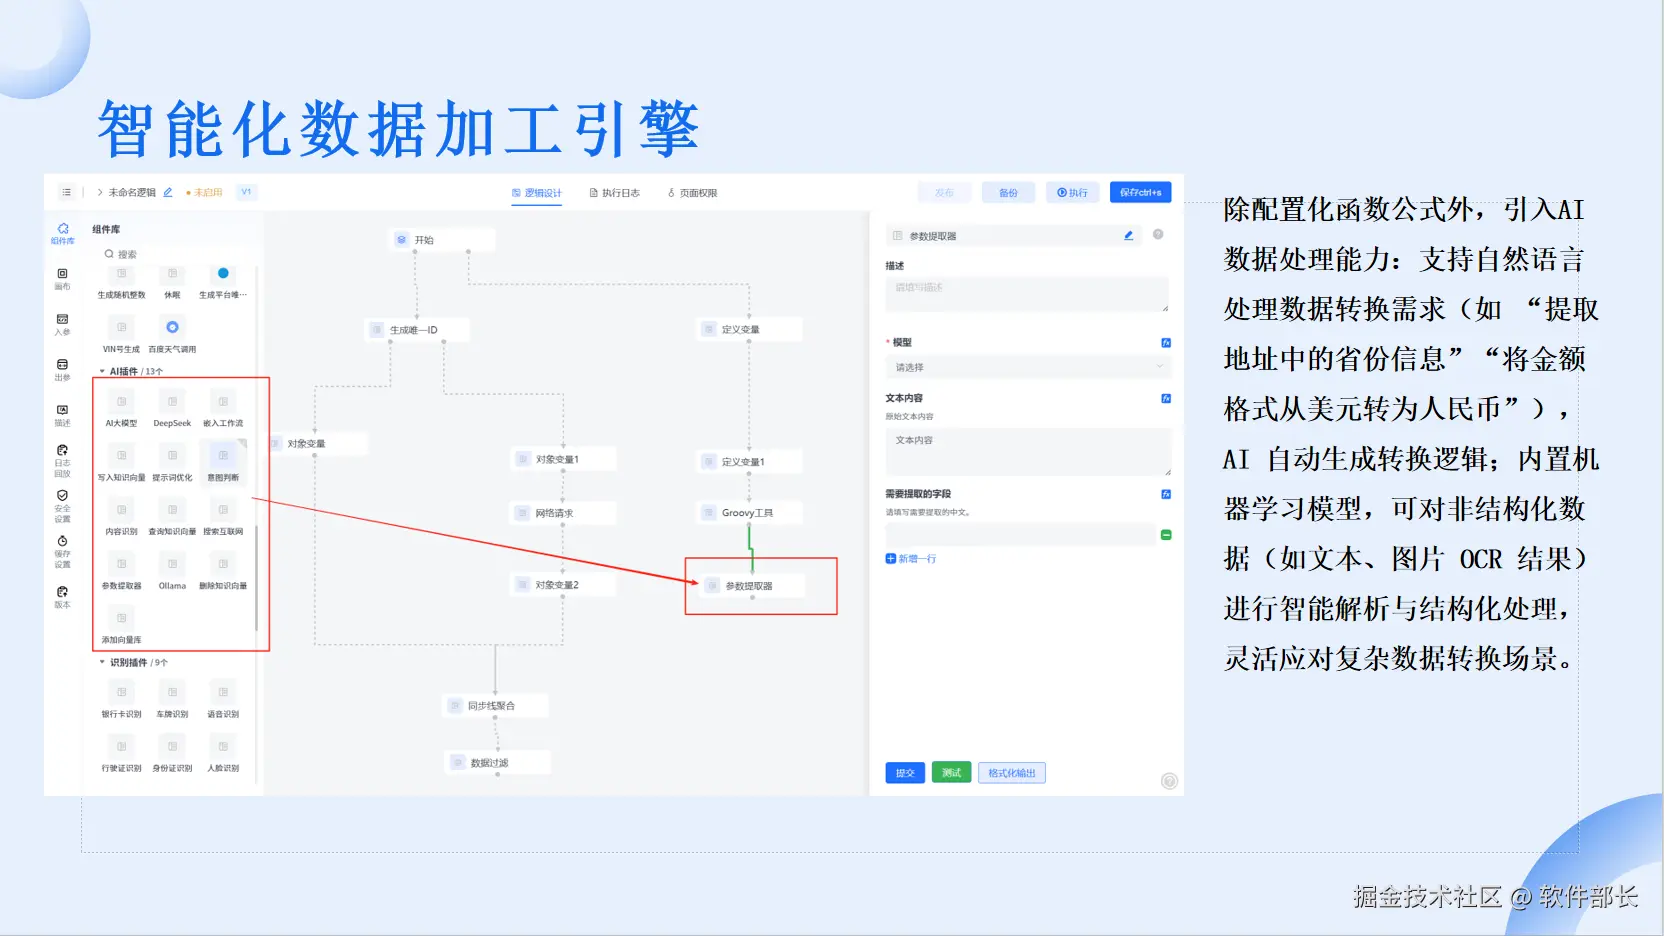Open the 出参 sidebar panel
The width and height of the screenshot is (1664, 936).
tap(62, 370)
